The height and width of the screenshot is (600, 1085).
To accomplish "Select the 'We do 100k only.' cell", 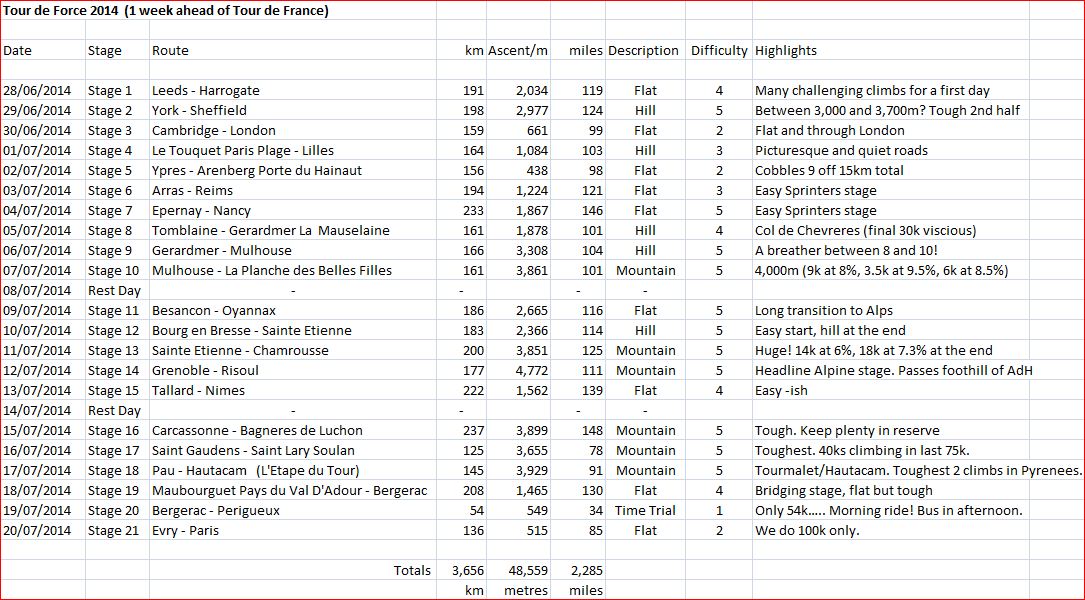I will click(x=807, y=531).
